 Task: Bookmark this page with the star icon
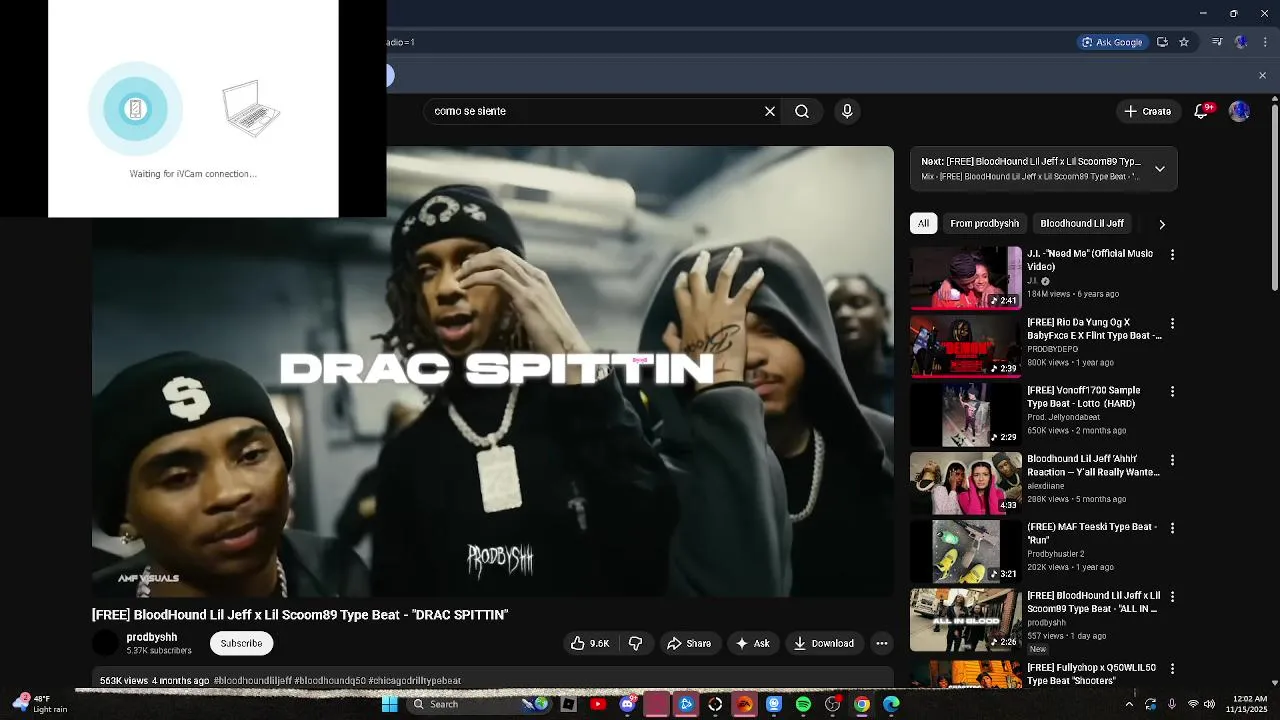click(x=1184, y=42)
